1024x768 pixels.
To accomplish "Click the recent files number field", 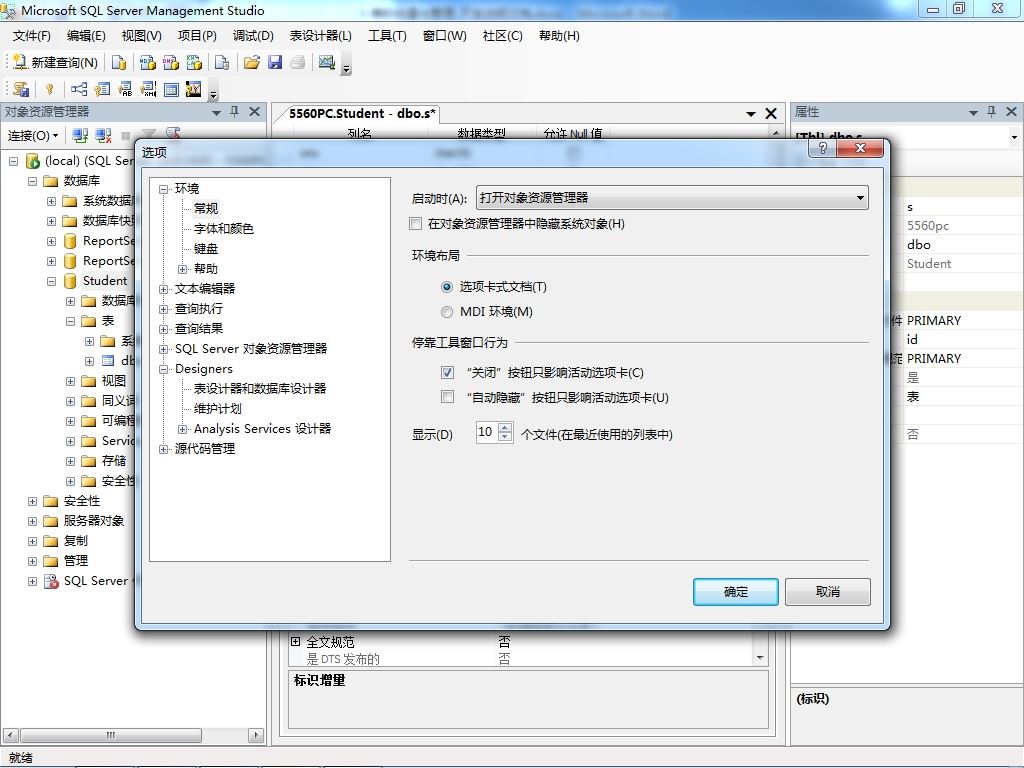I will pyautogui.click(x=487, y=432).
